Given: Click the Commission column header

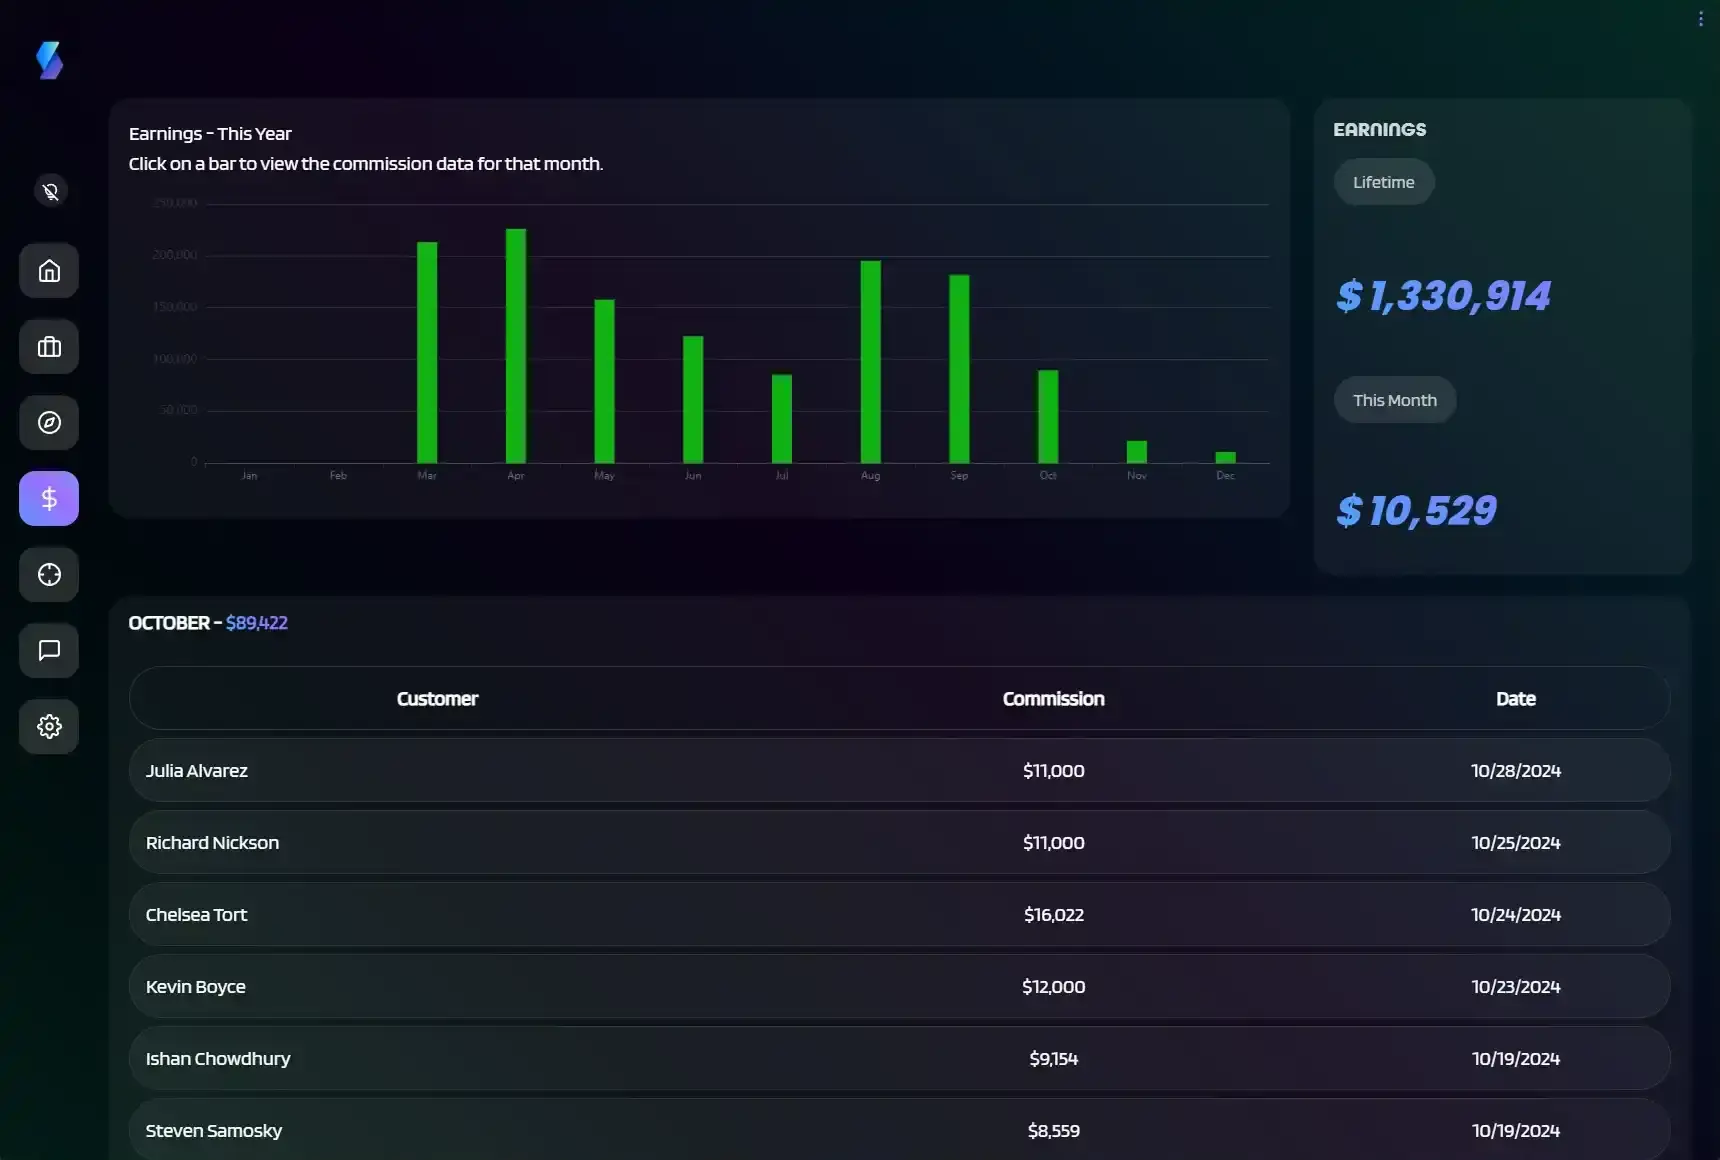Looking at the screenshot, I should click(x=1054, y=699).
